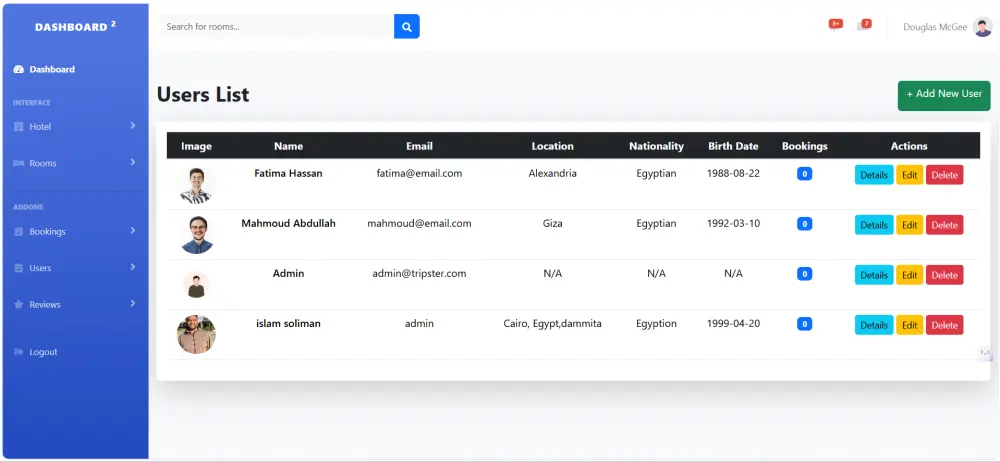Viewport: 1000px width, 462px height.
Task: Click the Hotel building icon in sidebar
Action: 19,127
